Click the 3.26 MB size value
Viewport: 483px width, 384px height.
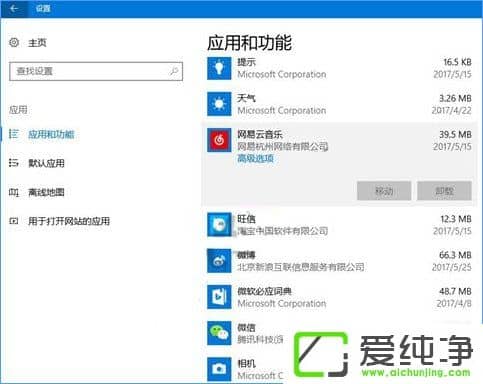pyautogui.click(x=455, y=98)
